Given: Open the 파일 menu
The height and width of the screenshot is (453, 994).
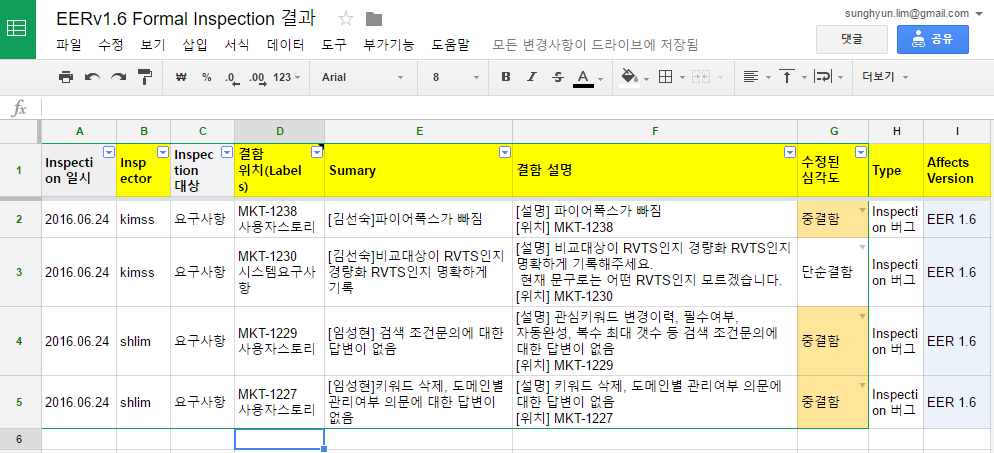Looking at the screenshot, I should click(68, 45).
